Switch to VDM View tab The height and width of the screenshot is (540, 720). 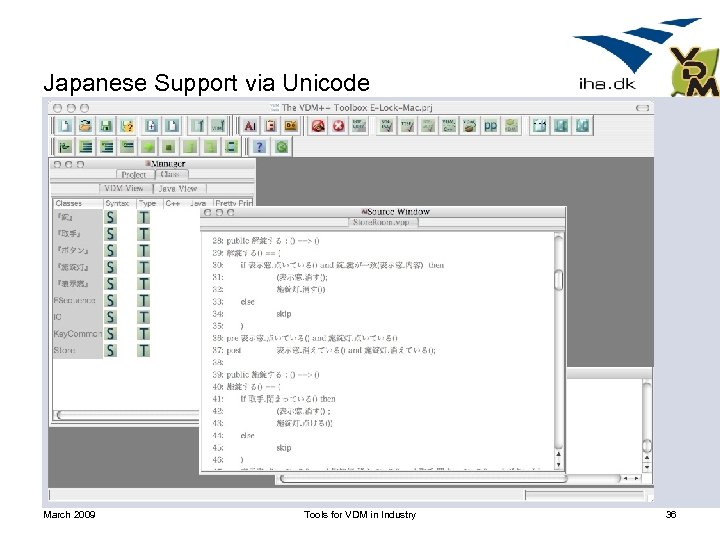point(124,188)
